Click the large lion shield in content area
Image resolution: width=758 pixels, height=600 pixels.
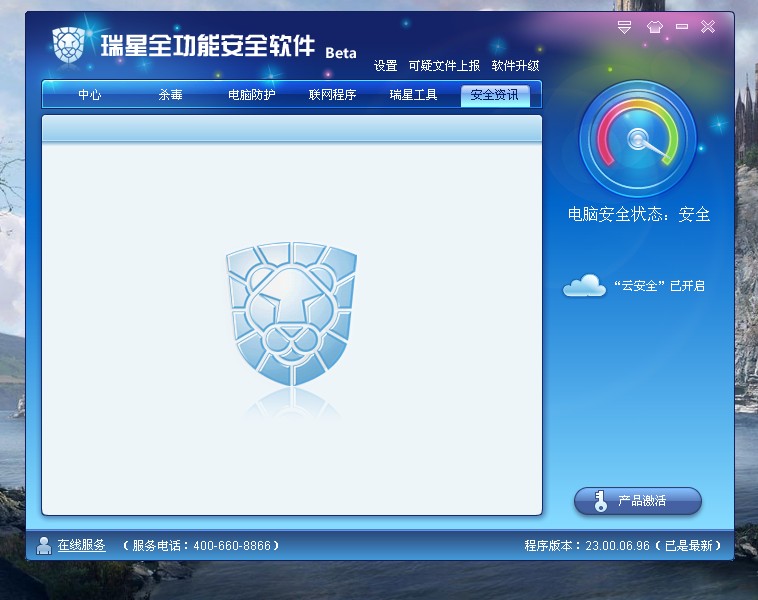point(292,314)
